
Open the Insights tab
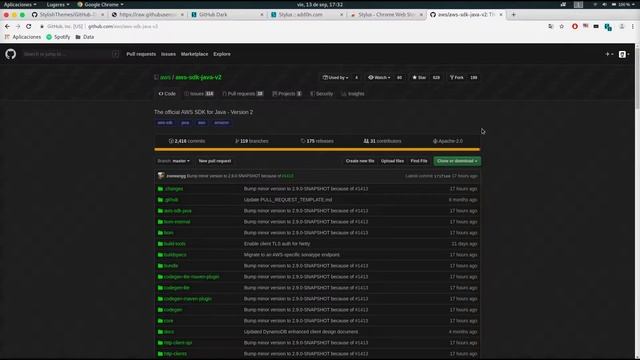click(353, 93)
